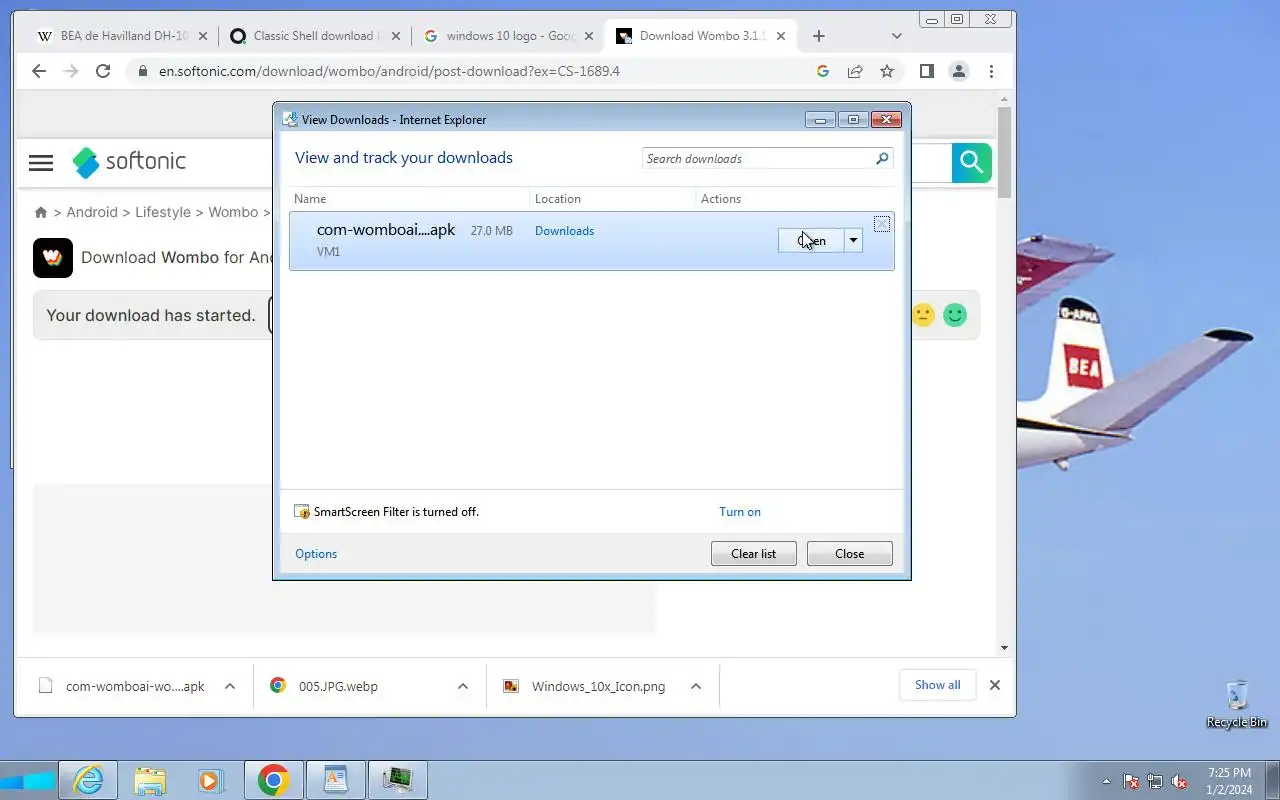Click the Wombo app icon
Image resolution: width=1280 pixels, height=800 pixels.
(53, 257)
